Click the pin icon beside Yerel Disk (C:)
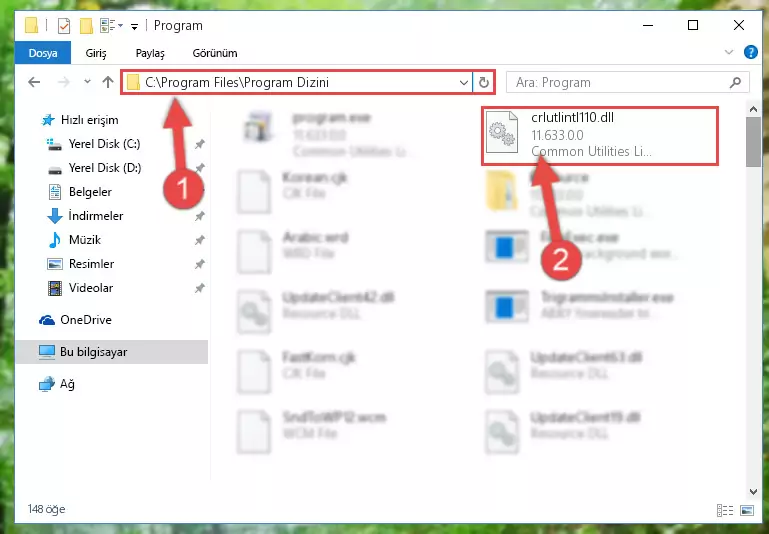 coord(199,144)
